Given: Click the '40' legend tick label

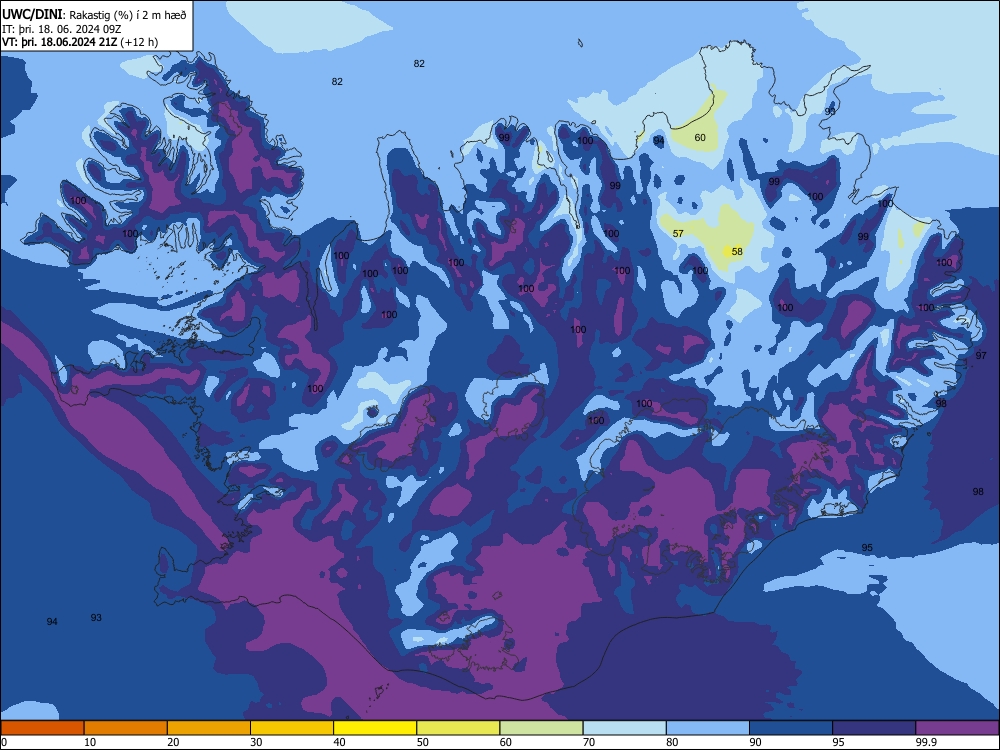Looking at the screenshot, I should tap(339, 742).
